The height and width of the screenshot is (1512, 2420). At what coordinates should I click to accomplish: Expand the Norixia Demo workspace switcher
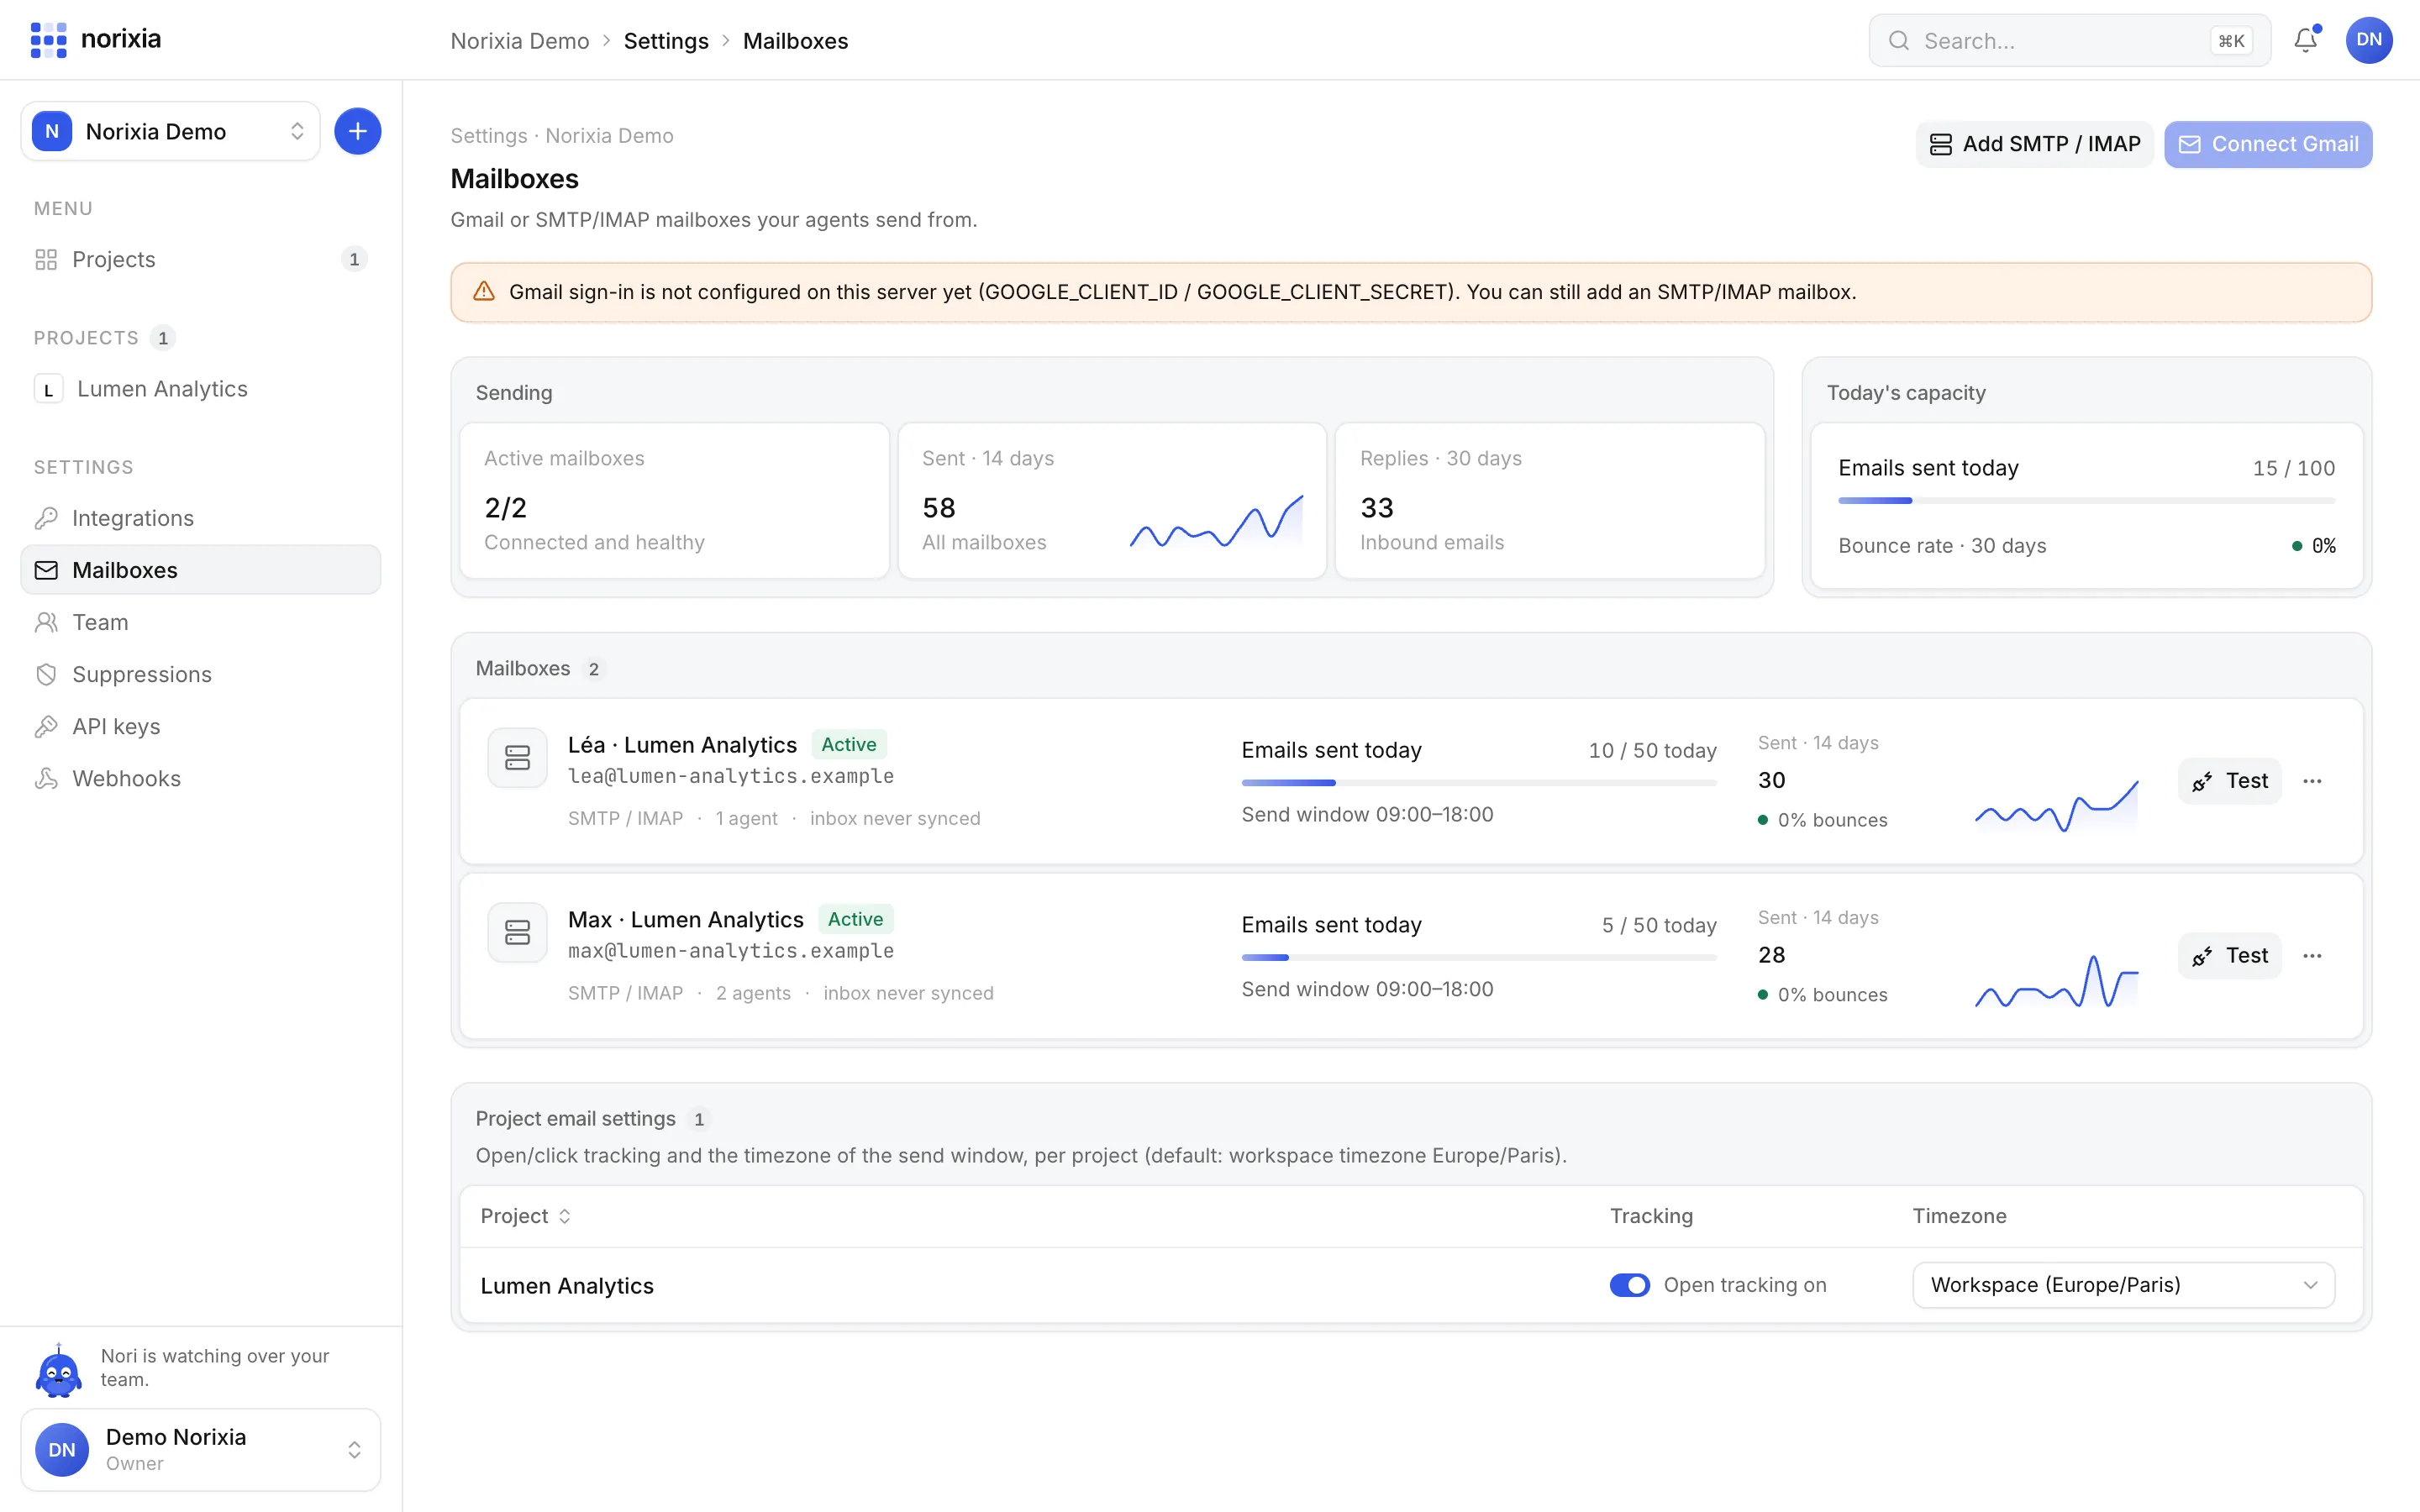[170, 131]
